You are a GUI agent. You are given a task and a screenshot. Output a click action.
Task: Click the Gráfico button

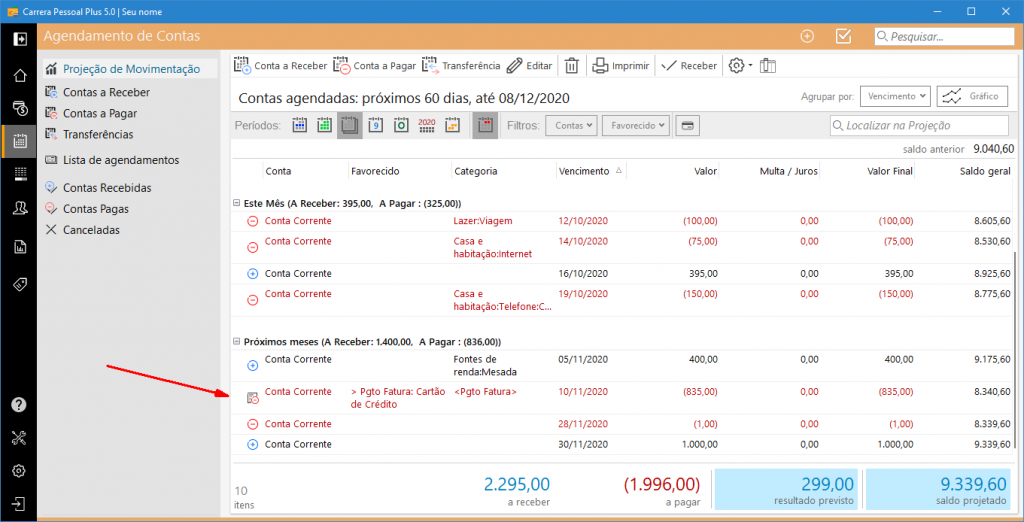971,97
